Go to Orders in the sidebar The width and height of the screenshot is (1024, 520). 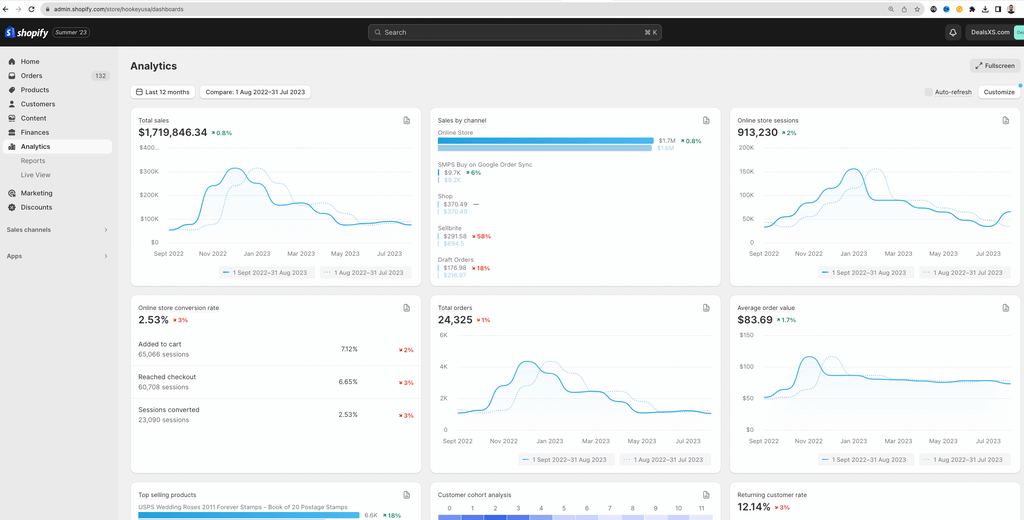pos(32,76)
